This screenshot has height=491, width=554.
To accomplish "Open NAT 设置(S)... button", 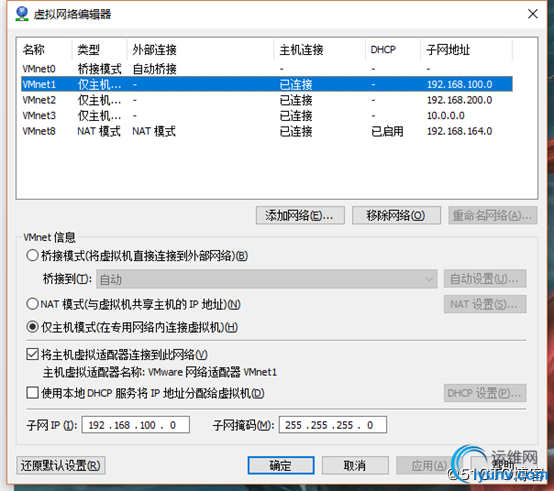I will coord(485,304).
